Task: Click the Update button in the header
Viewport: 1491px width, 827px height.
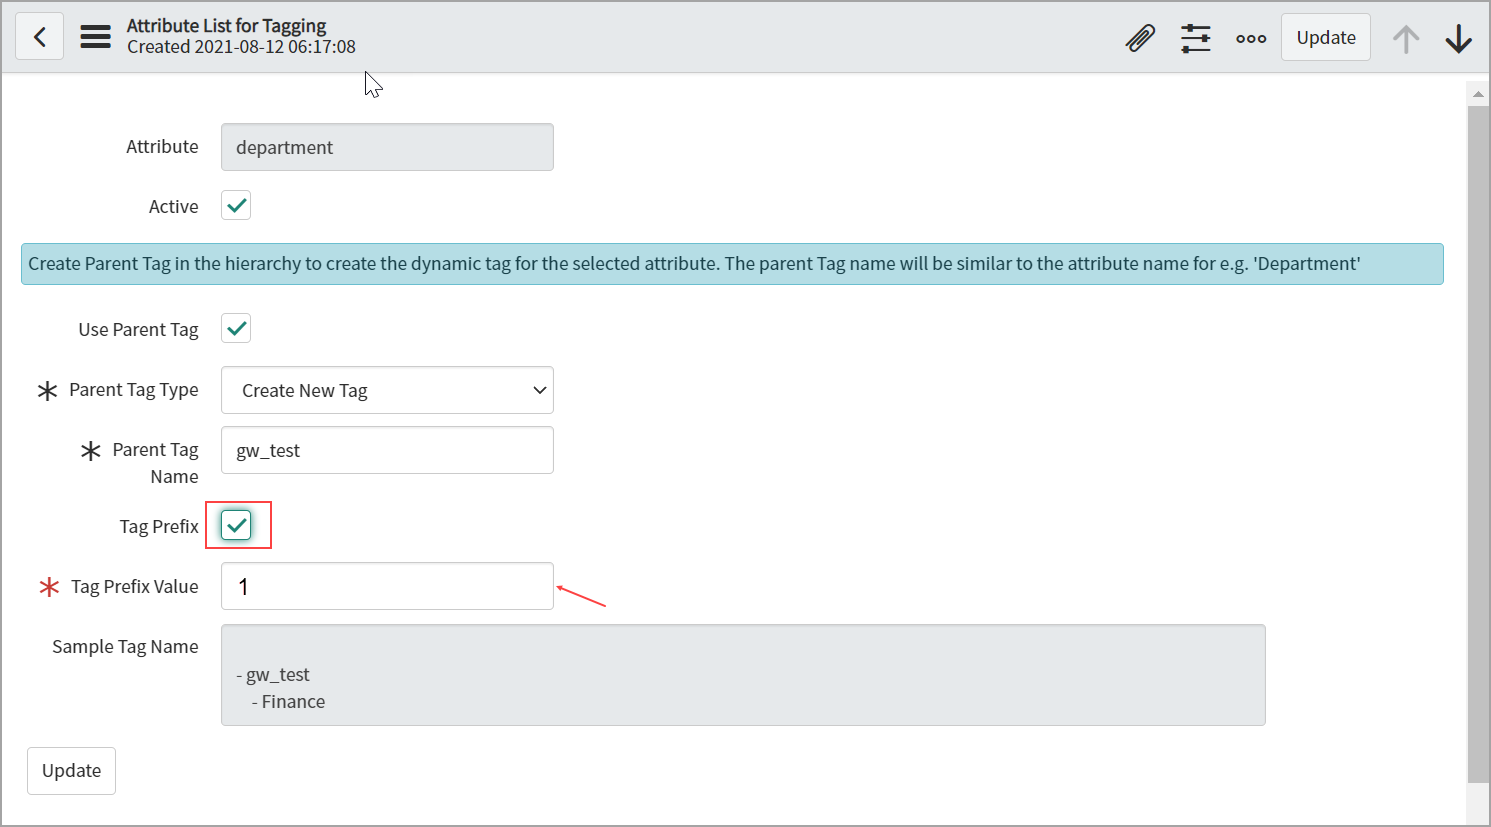Action: pyautogui.click(x=1326, y=37)
